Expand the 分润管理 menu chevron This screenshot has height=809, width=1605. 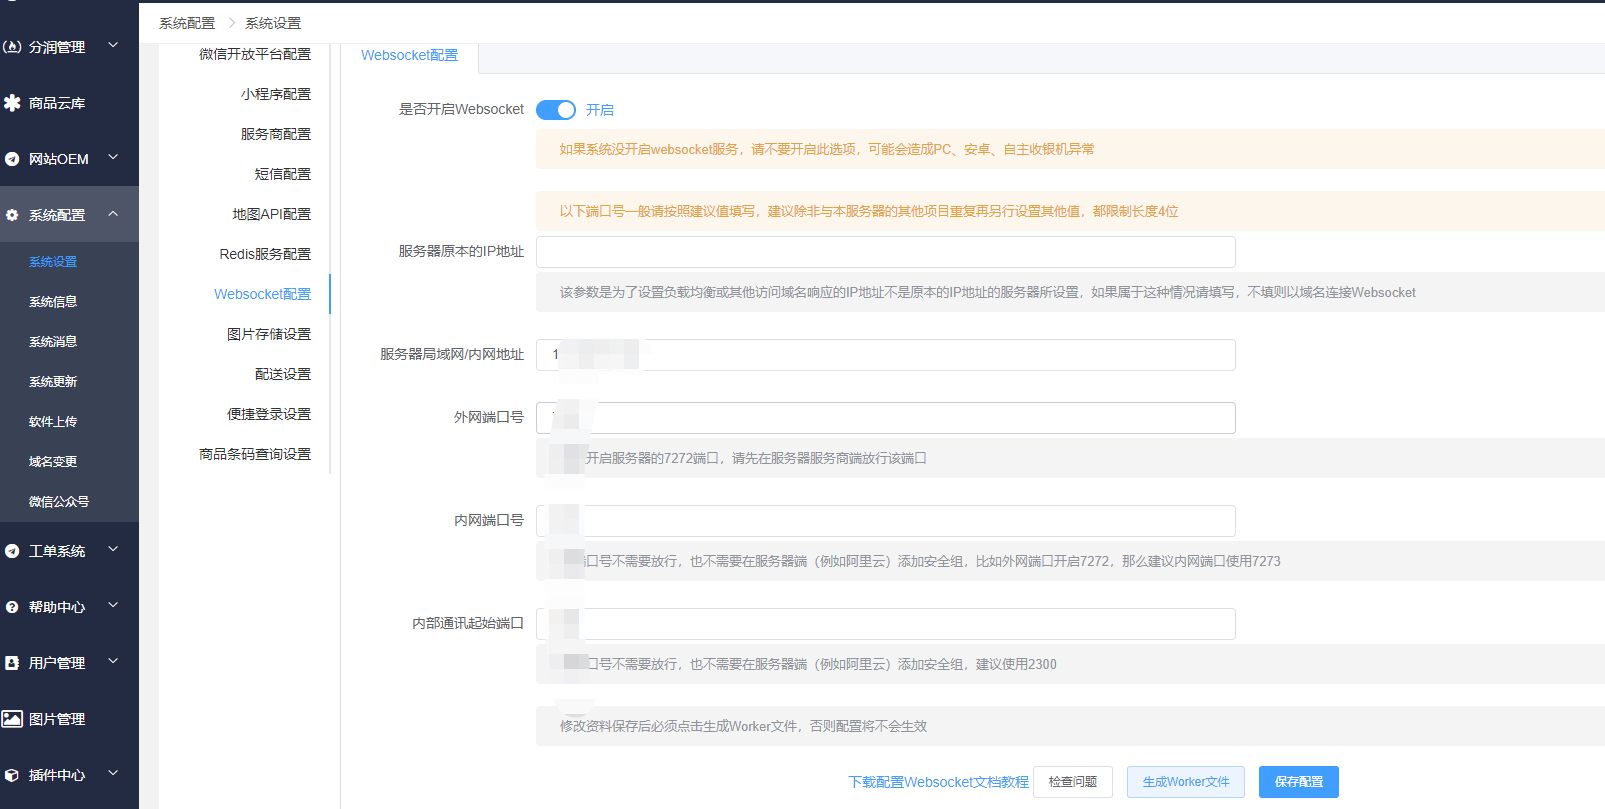tap(113, 45)
